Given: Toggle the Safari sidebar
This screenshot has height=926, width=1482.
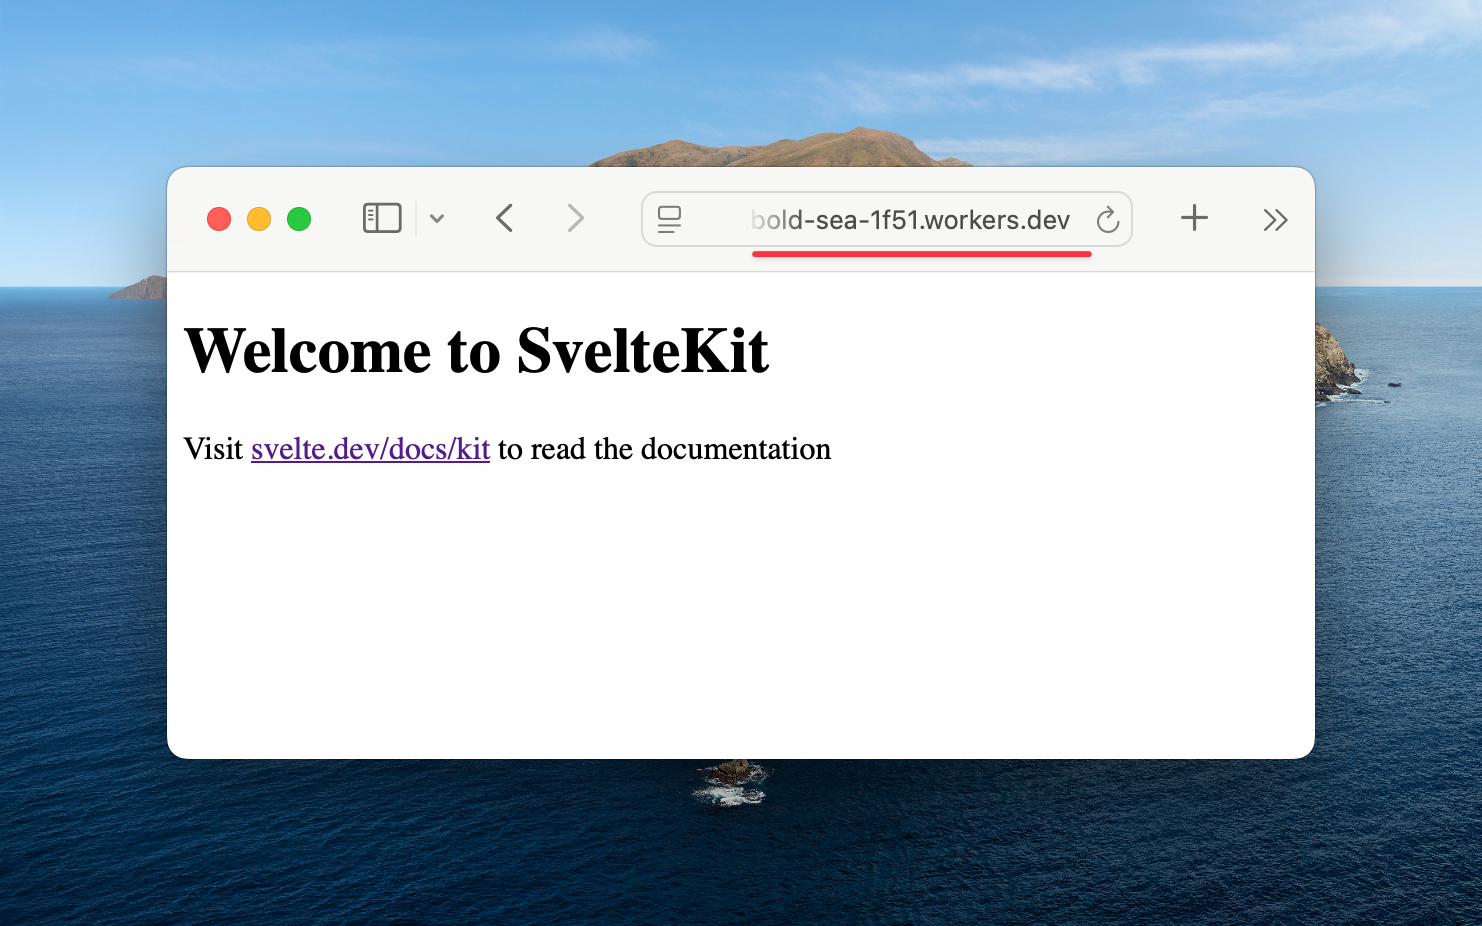Looking at the screenshot, I should pos(381,218).
